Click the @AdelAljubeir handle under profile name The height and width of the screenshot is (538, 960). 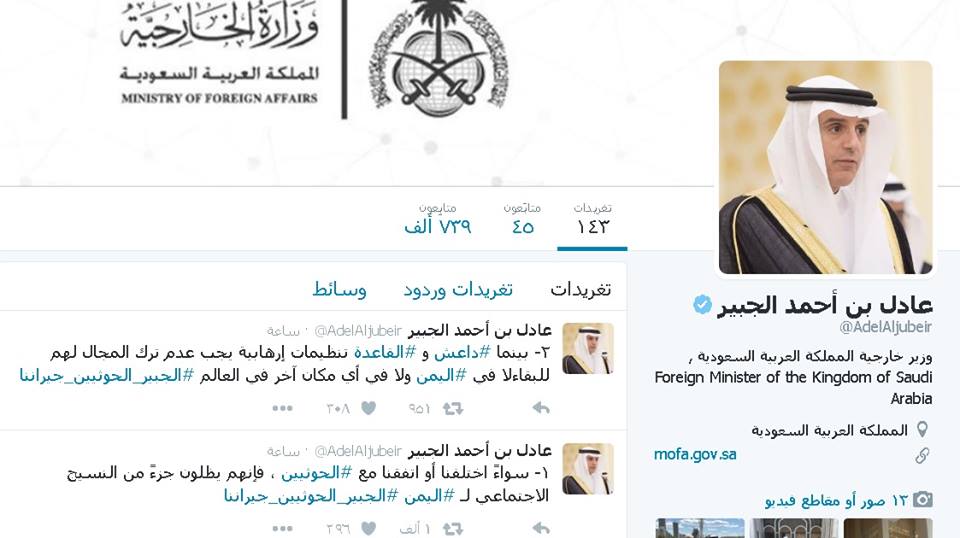click(885, 327)
